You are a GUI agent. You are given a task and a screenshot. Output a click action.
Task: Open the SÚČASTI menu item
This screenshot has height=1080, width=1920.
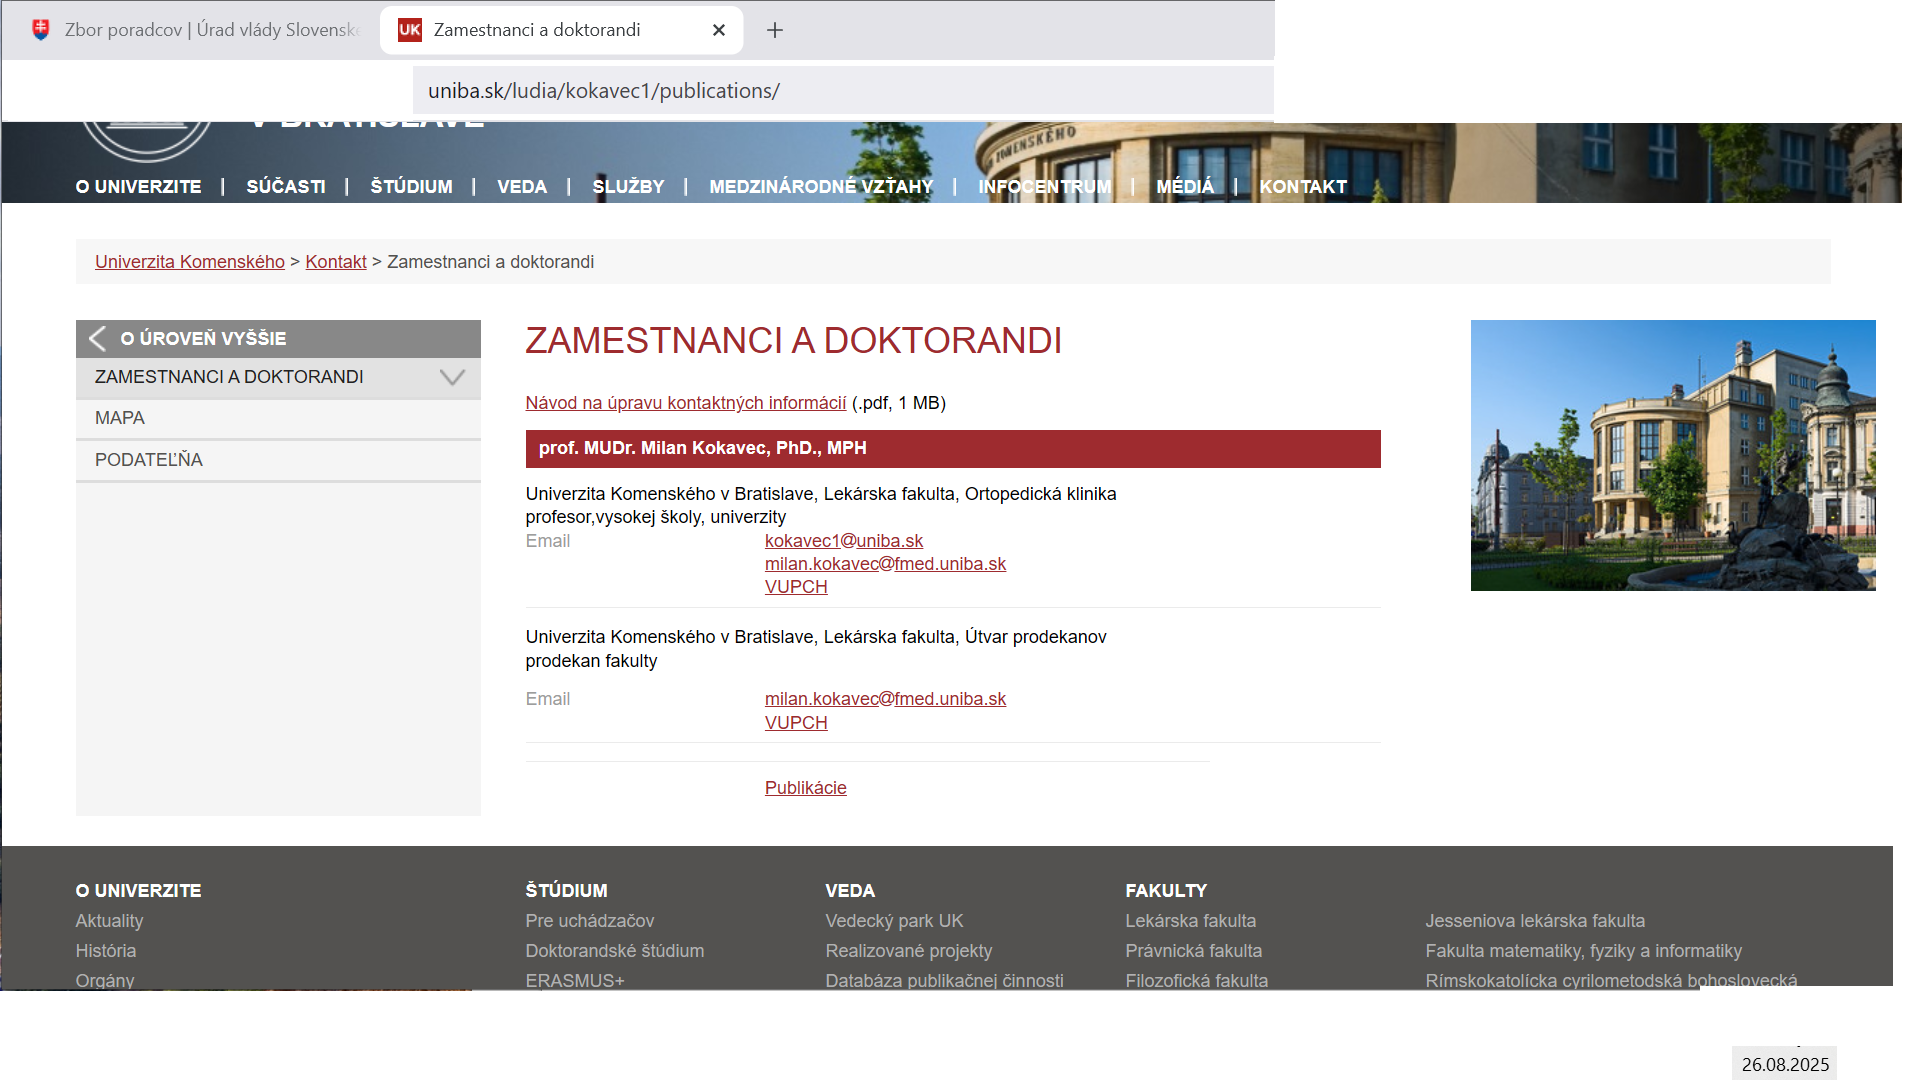(x=286, y=187)
